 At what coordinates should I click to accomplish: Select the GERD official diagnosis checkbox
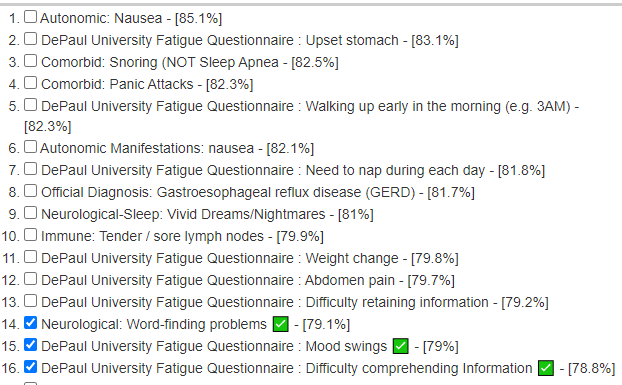point(31,191)
